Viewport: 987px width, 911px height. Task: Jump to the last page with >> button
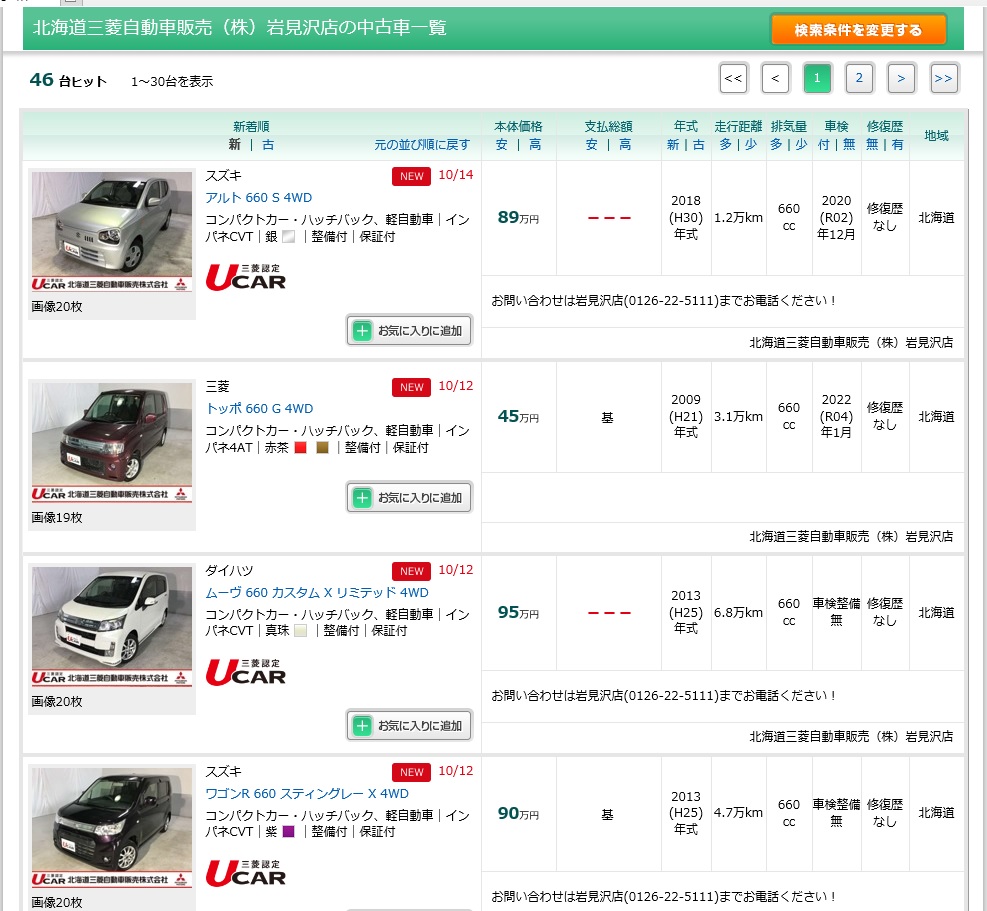click(944, 79)
